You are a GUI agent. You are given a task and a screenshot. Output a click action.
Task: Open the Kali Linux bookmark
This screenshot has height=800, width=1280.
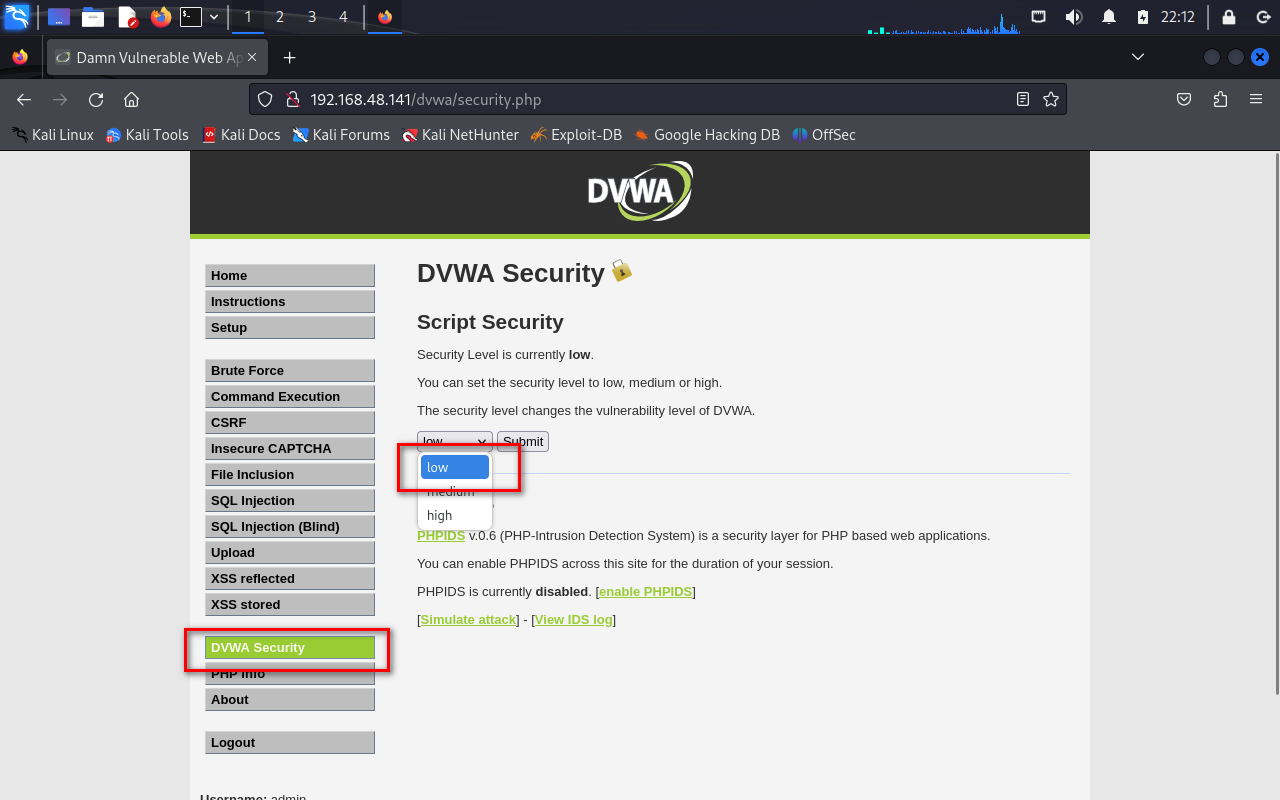point(52,134)
